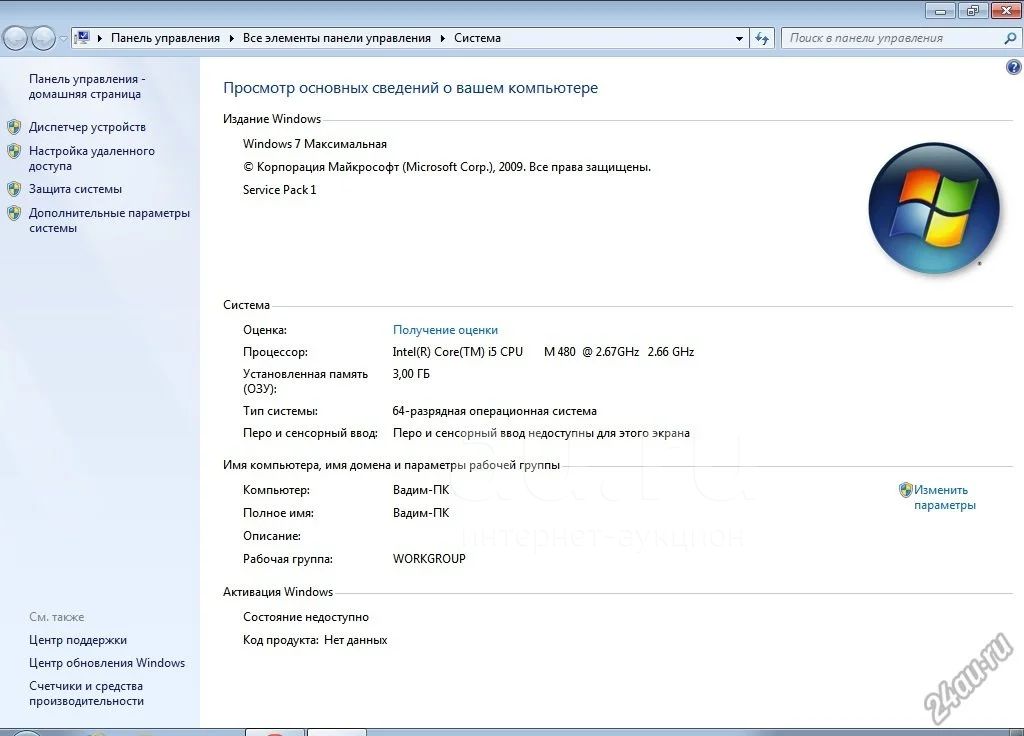
Task: Click the «Рабочая группа:» label
Action: tap(287, 558)
